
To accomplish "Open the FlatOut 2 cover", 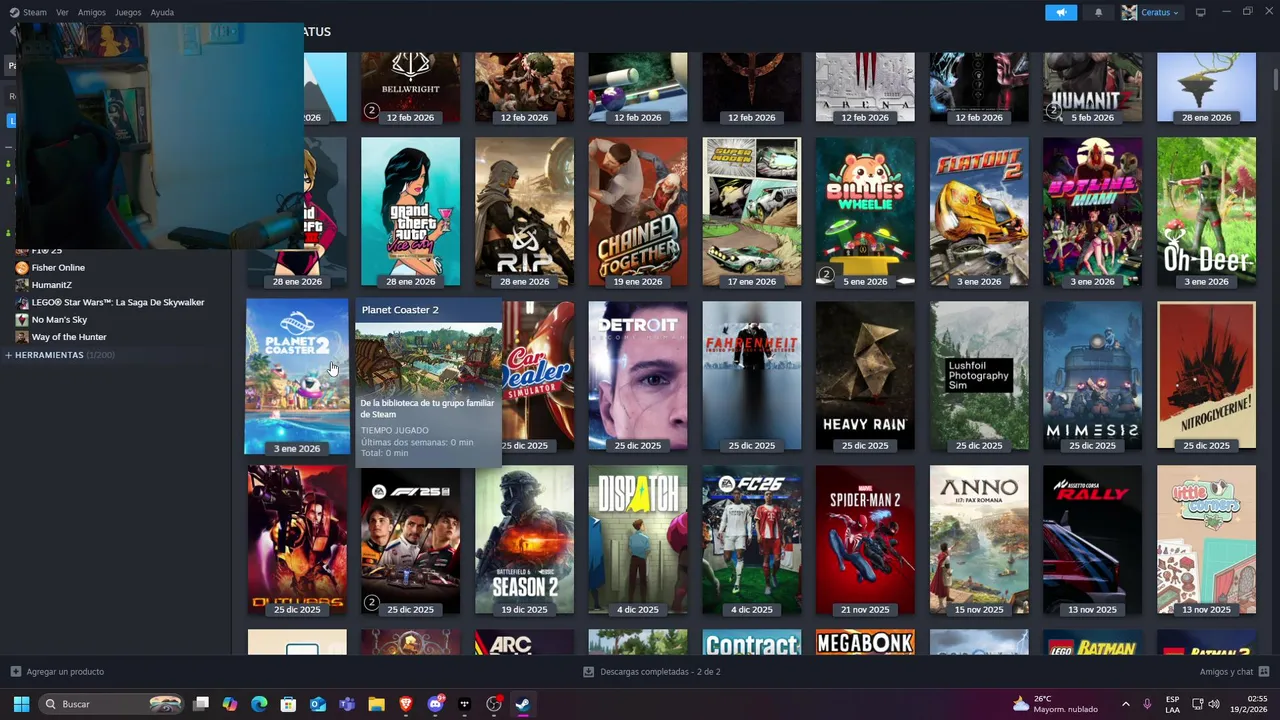I will point(979,211).
